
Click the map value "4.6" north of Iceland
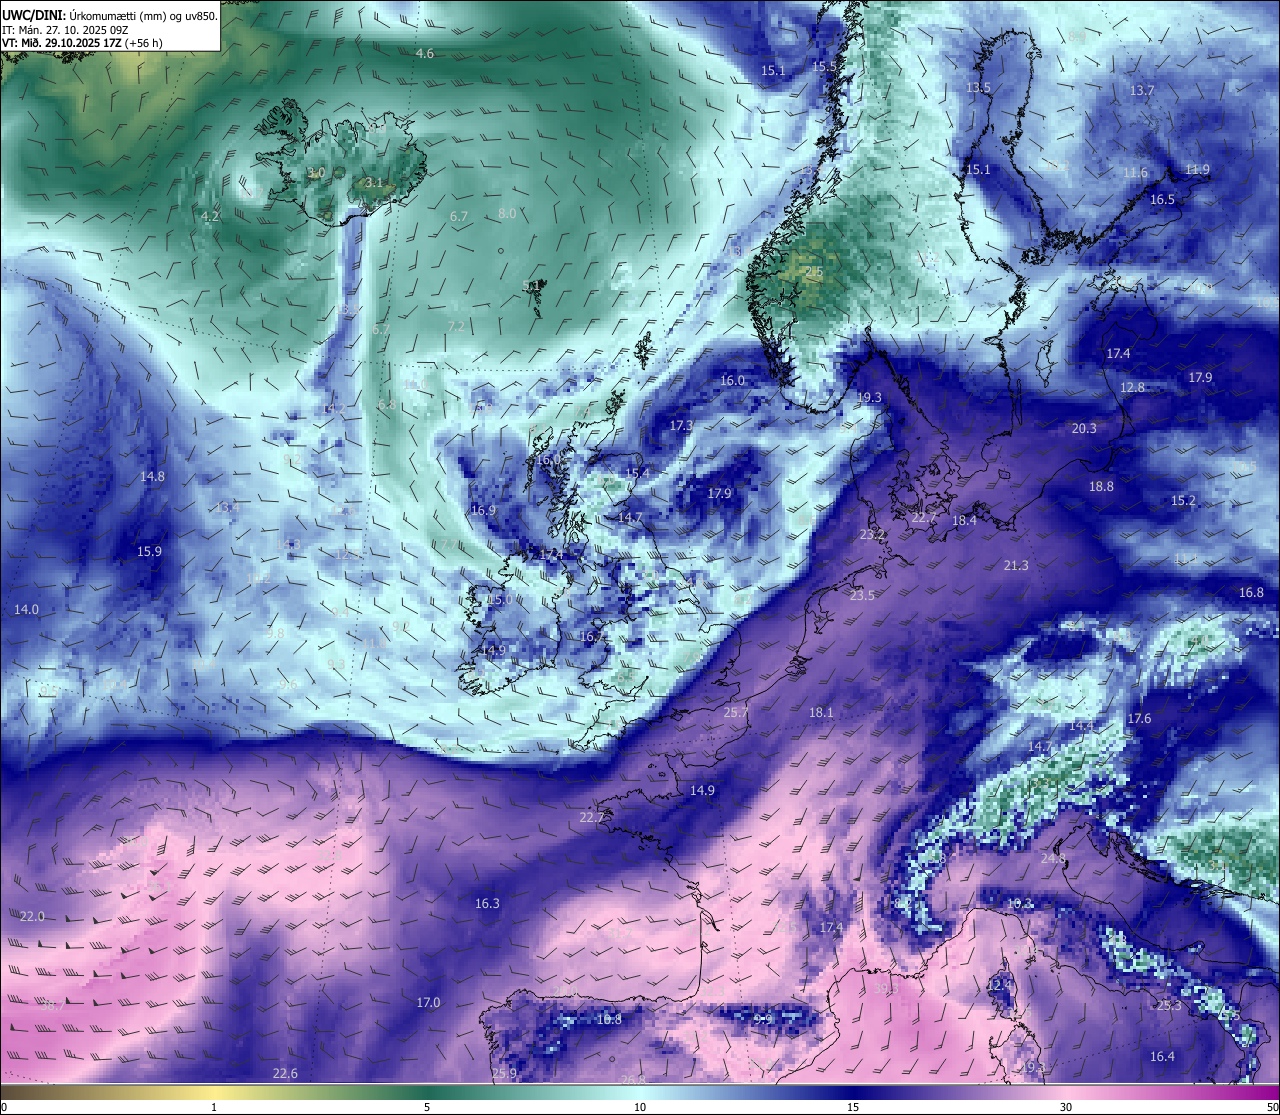pyautogui.click(x=425, y=54)
